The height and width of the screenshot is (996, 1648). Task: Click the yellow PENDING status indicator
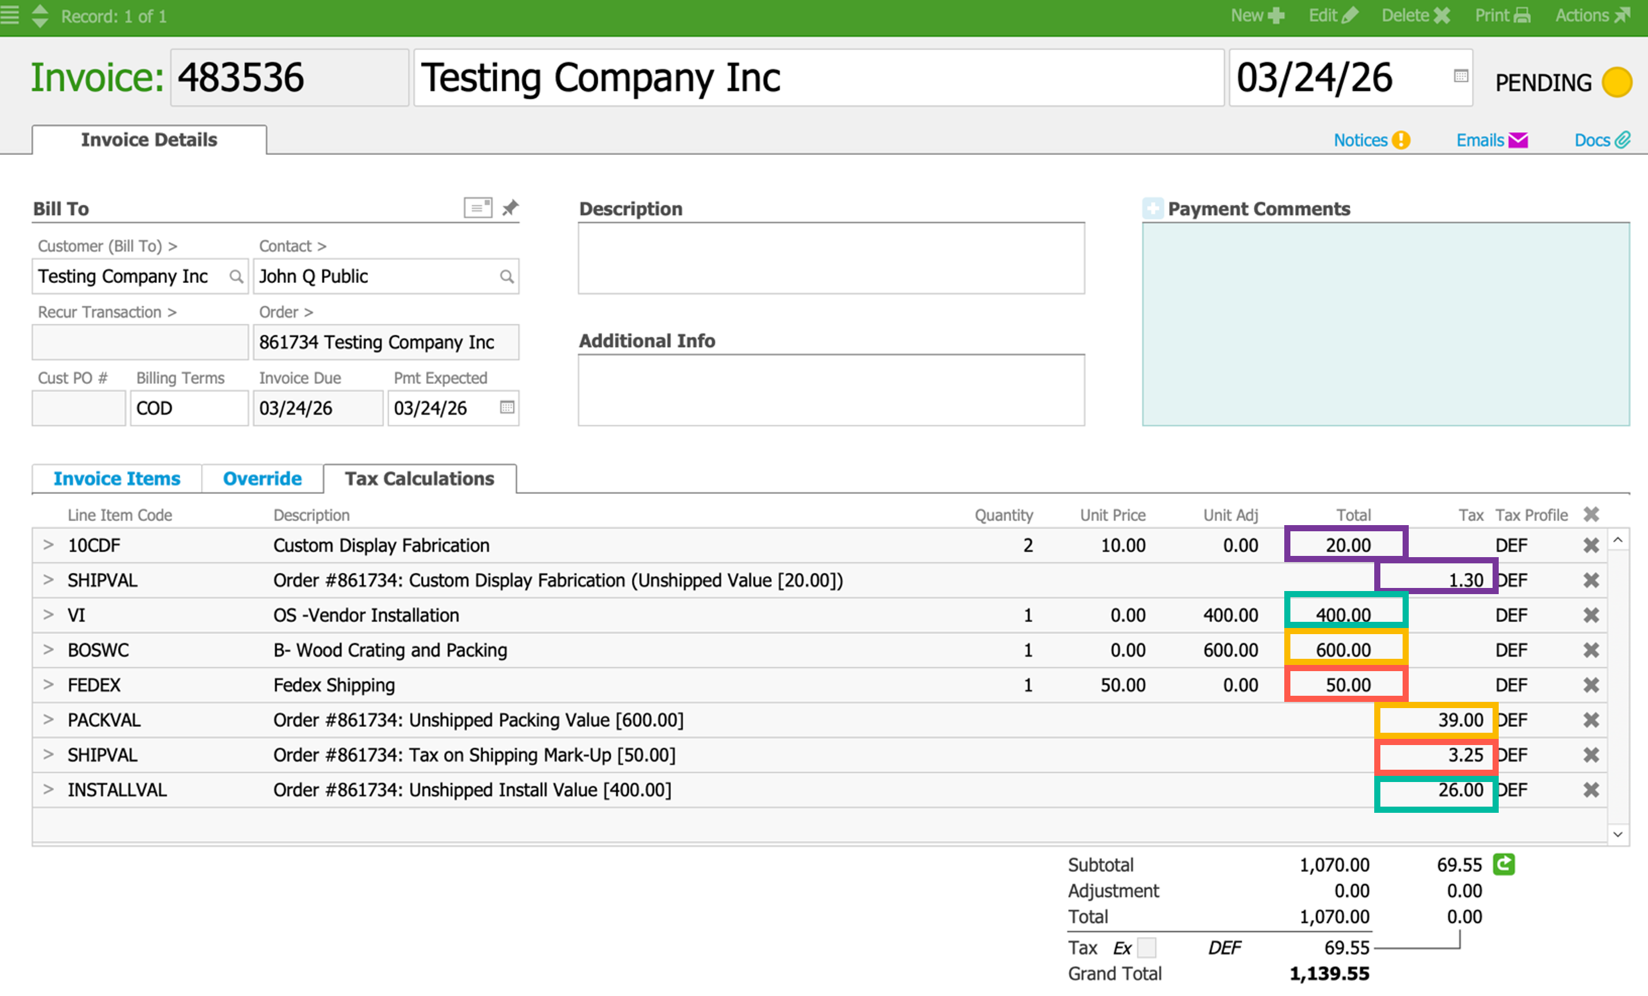[x=1616, y=82]
